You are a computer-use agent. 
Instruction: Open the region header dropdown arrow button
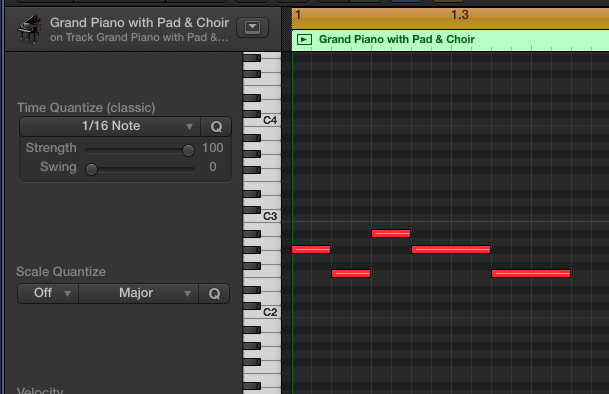252,27
